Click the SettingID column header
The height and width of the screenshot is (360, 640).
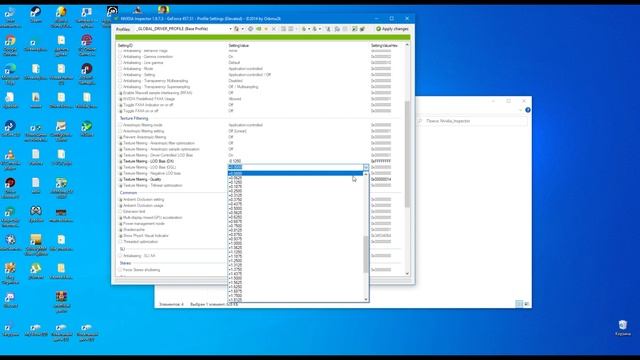[125, 45]
